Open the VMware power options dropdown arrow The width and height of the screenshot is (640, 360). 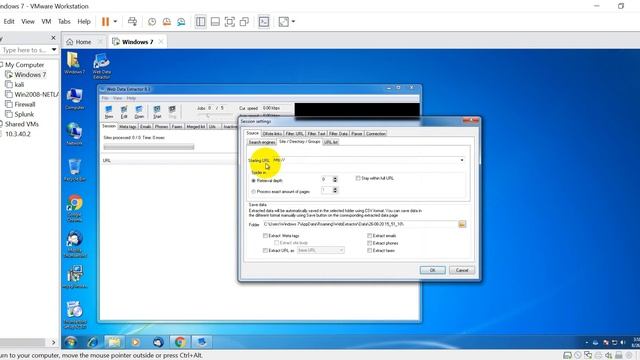pos(115,22)
